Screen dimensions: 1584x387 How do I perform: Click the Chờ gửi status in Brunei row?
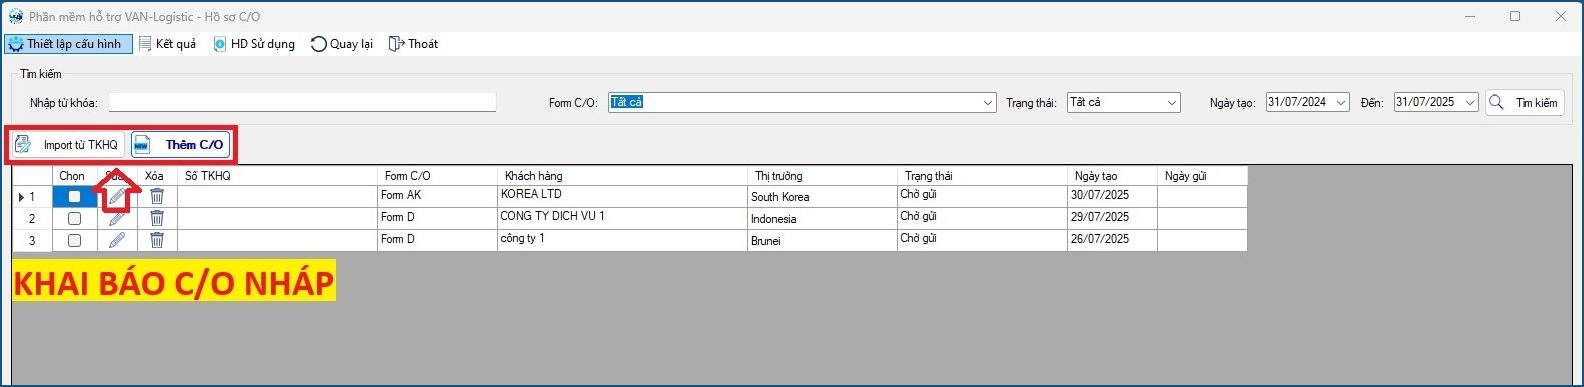(x=982, y=240)
